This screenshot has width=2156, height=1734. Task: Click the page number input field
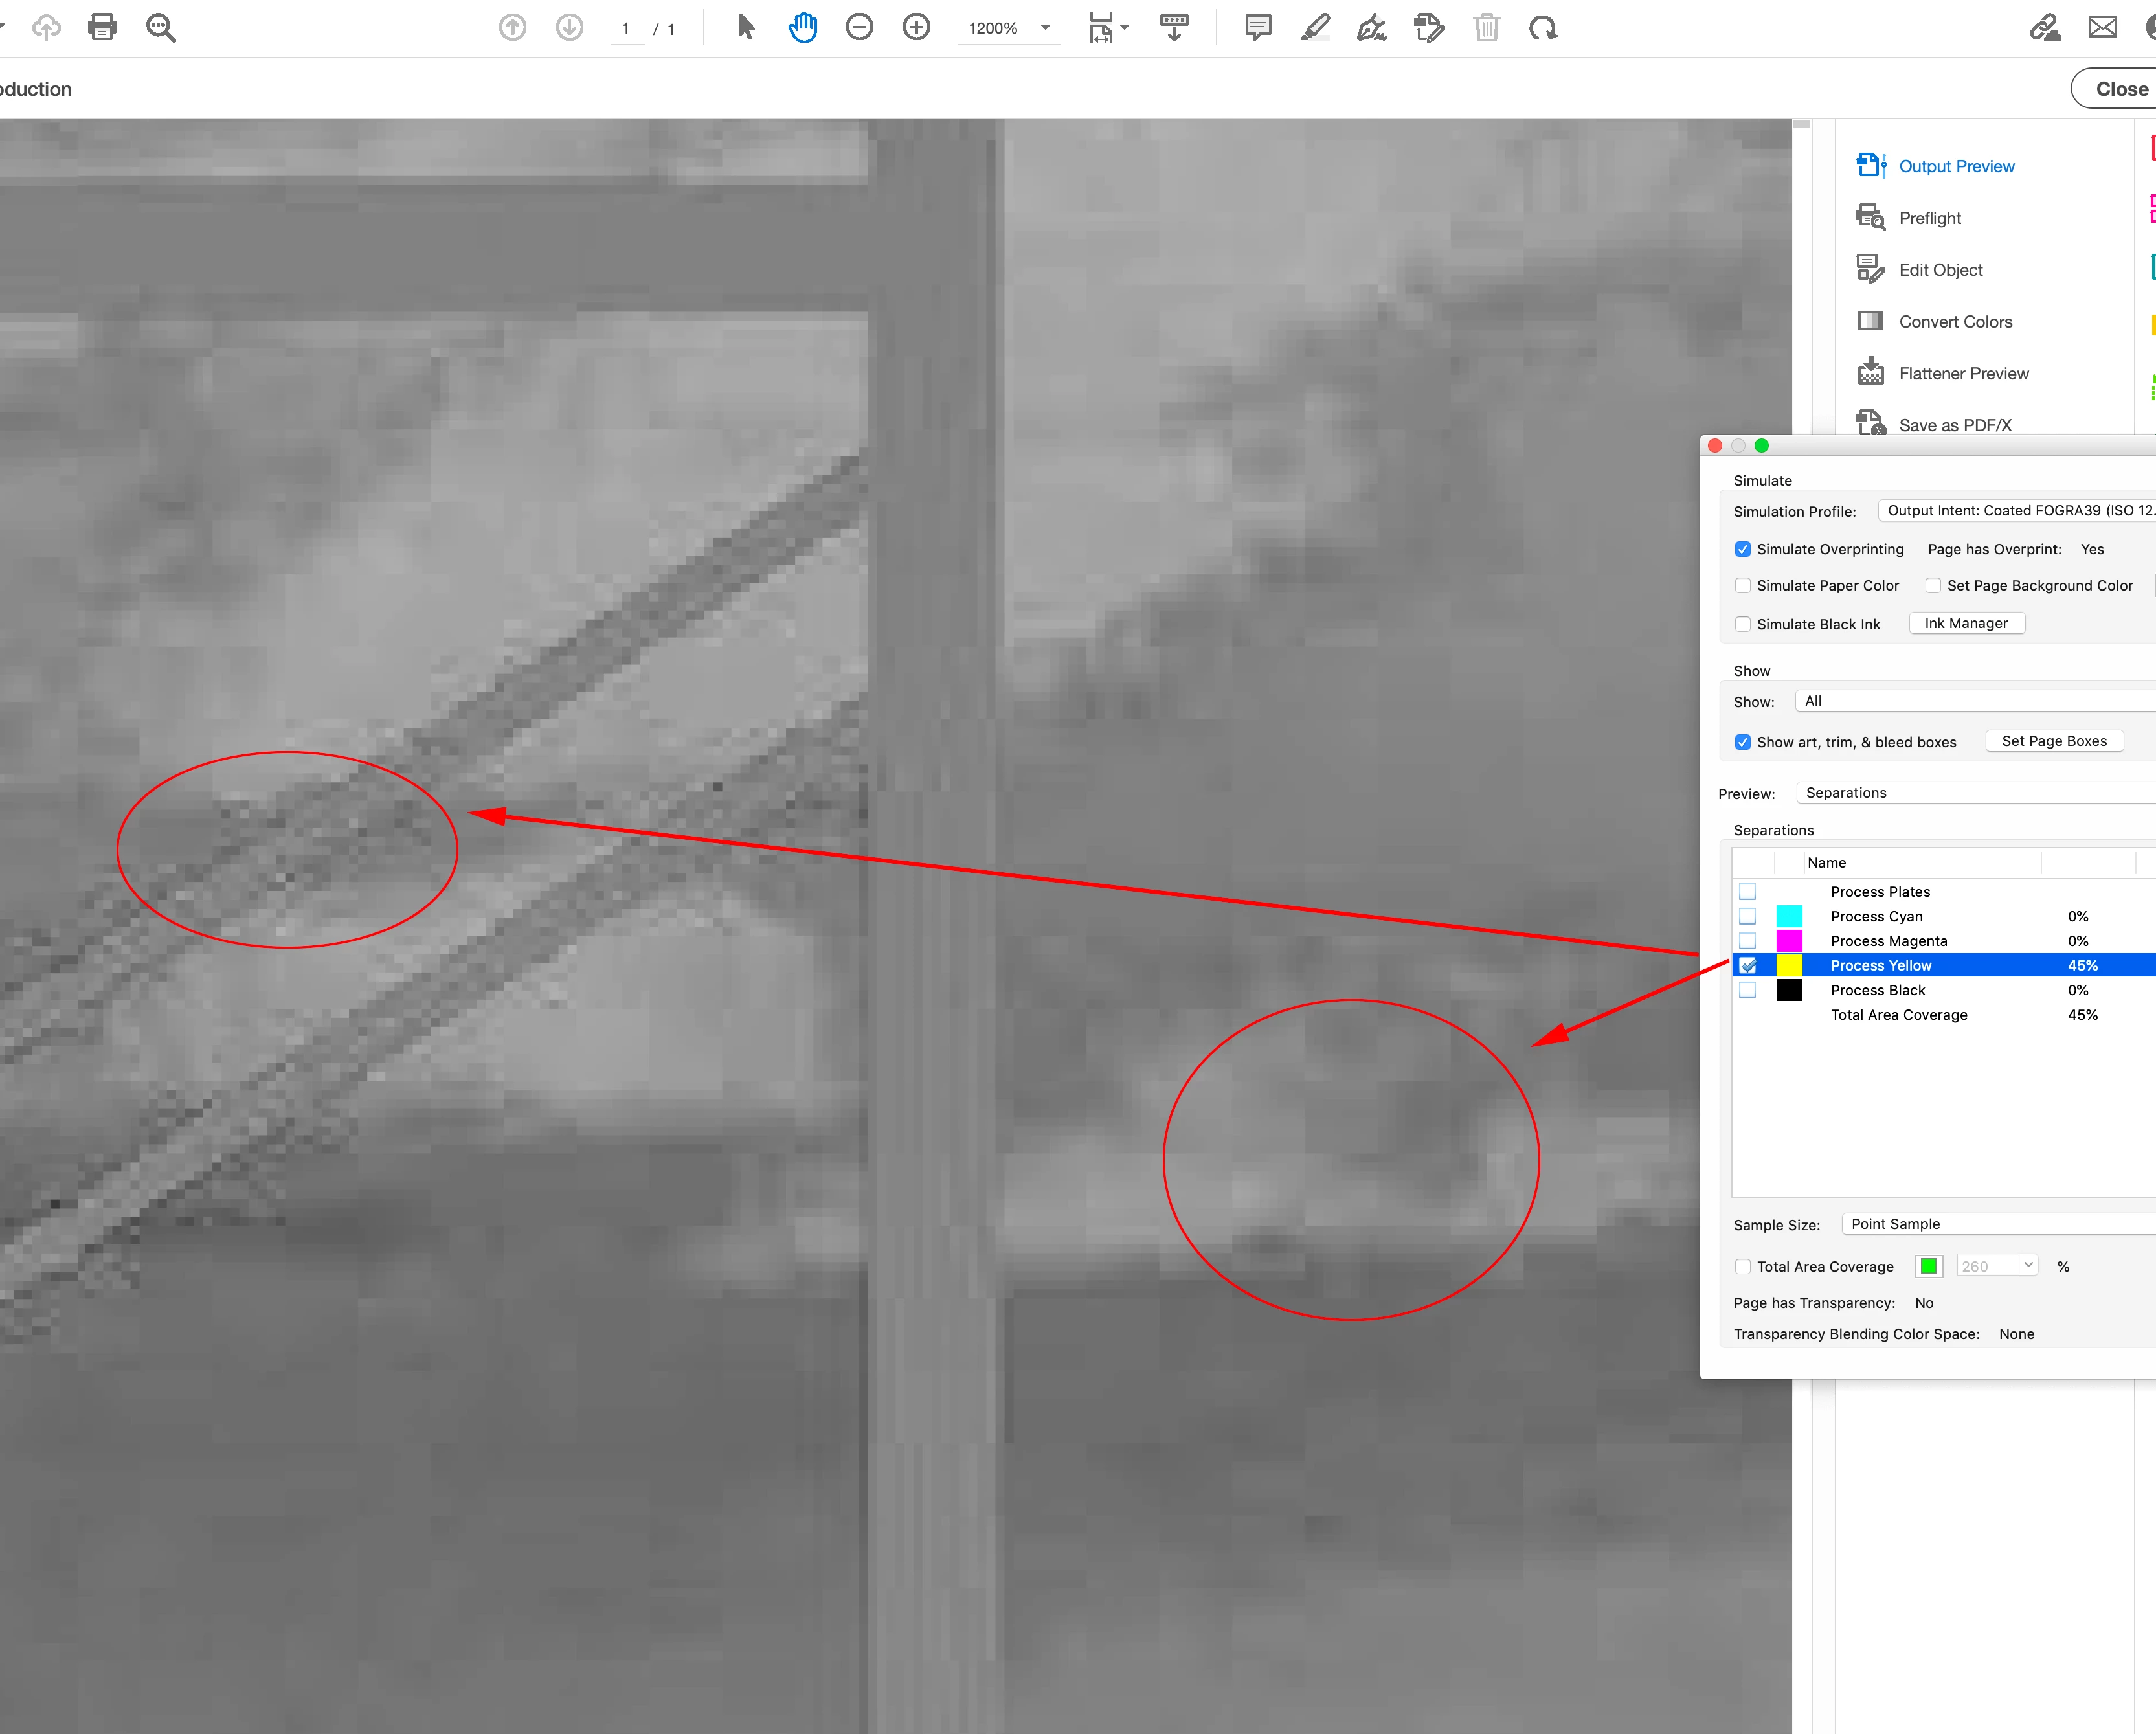coord(627,28)
